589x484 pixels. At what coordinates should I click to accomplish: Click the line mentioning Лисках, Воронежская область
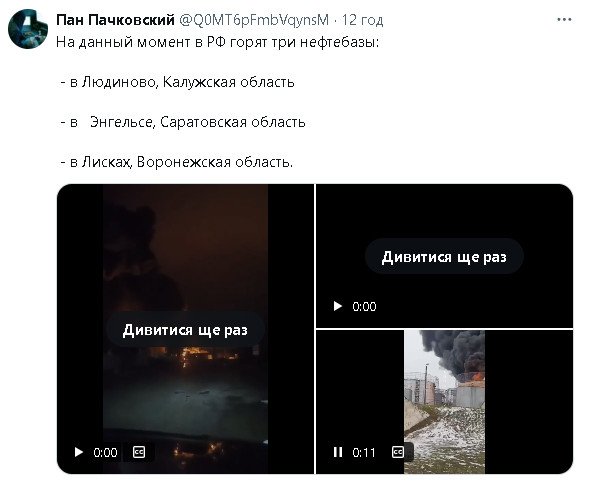click(177, 162)
